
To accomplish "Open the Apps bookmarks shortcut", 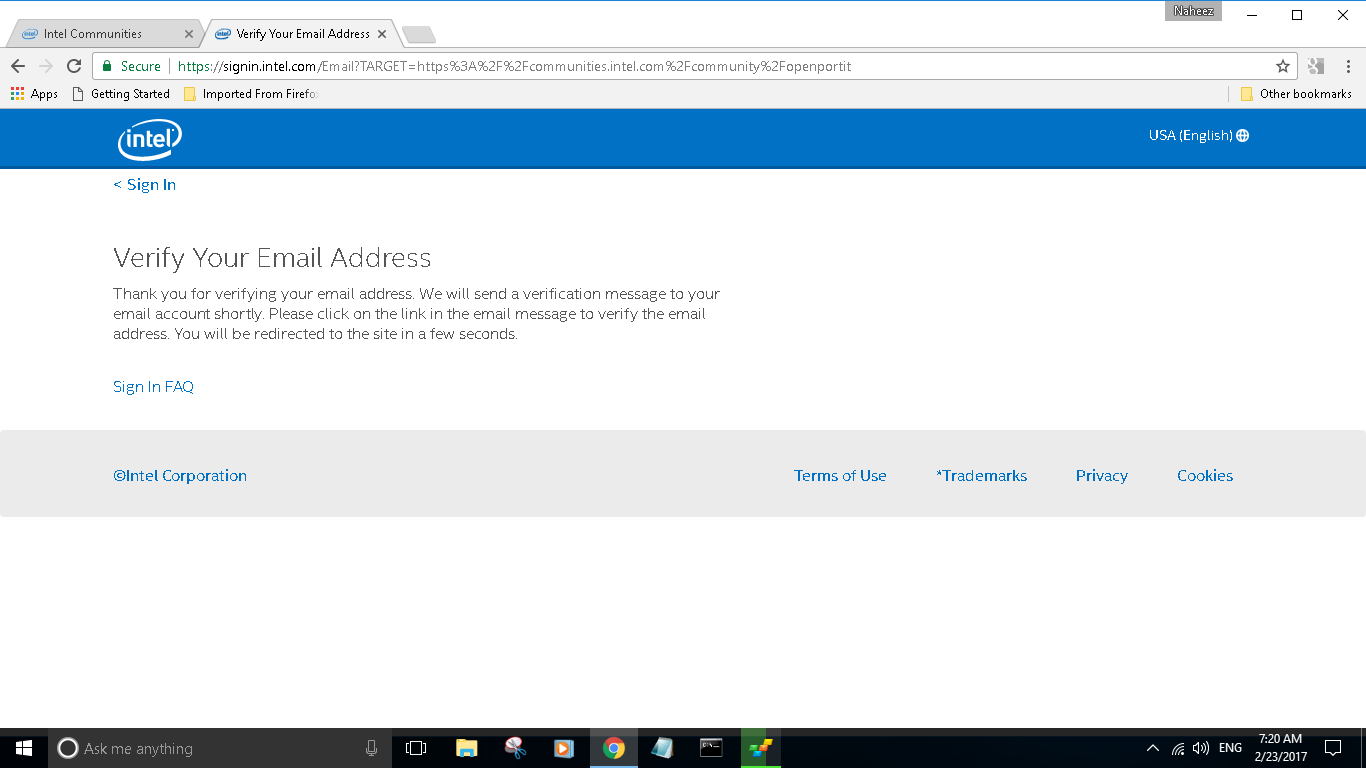I will click(x=34, y=94).
